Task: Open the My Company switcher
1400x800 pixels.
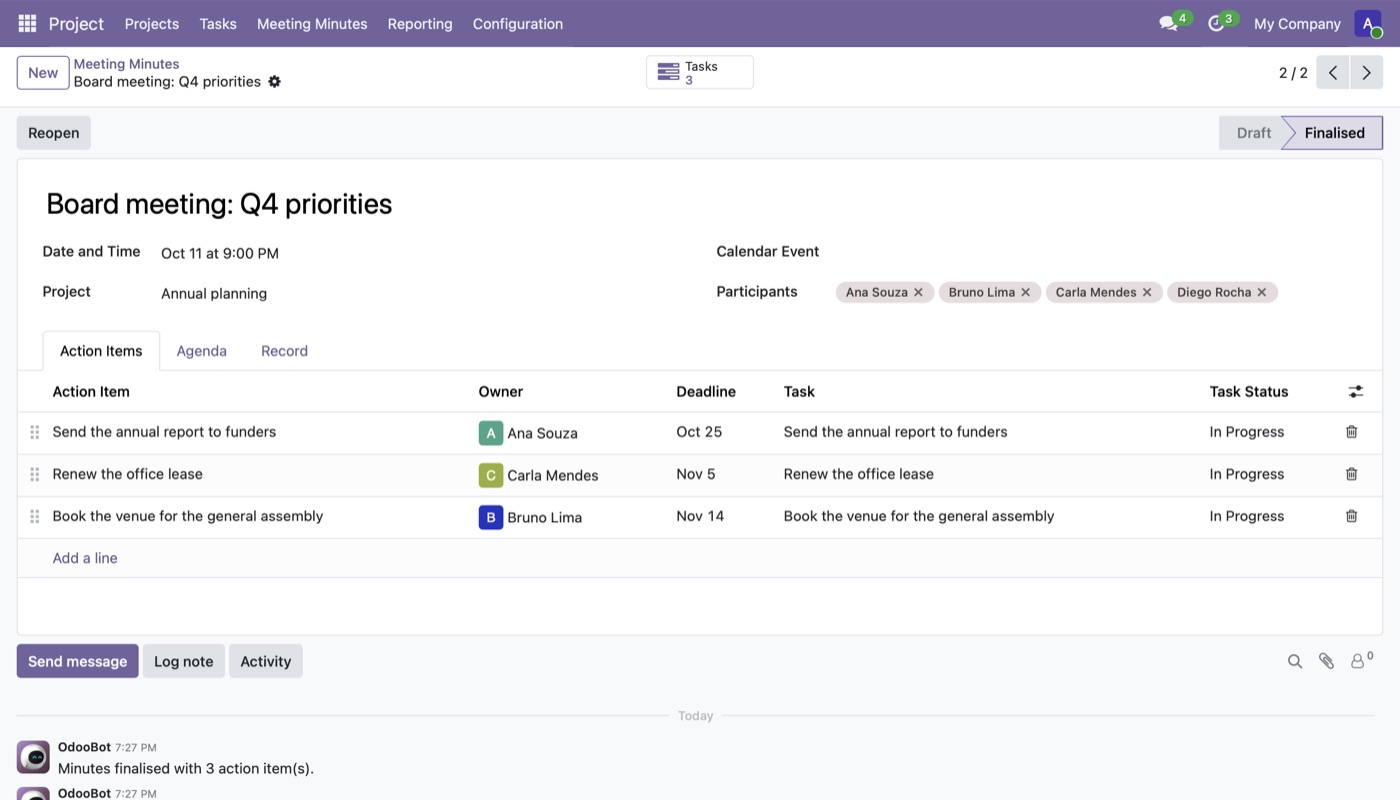Action: (x=1297, y=23)
